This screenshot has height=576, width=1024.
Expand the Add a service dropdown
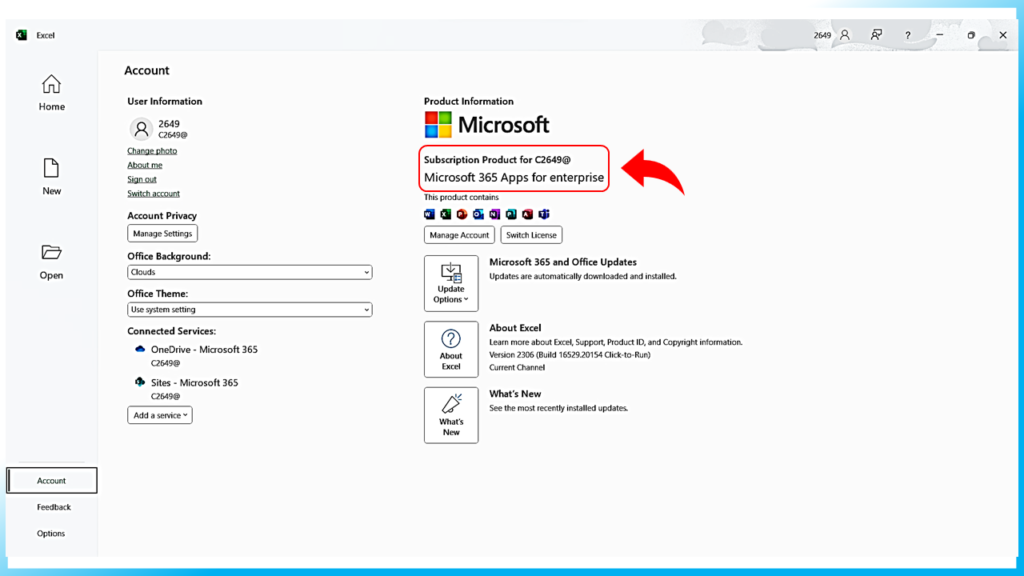[159, 415]
